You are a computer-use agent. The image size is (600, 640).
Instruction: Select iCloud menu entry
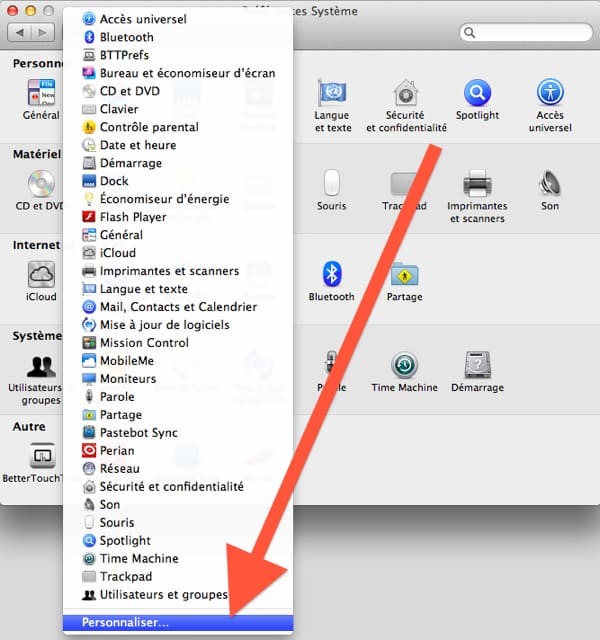coord(178,253)
